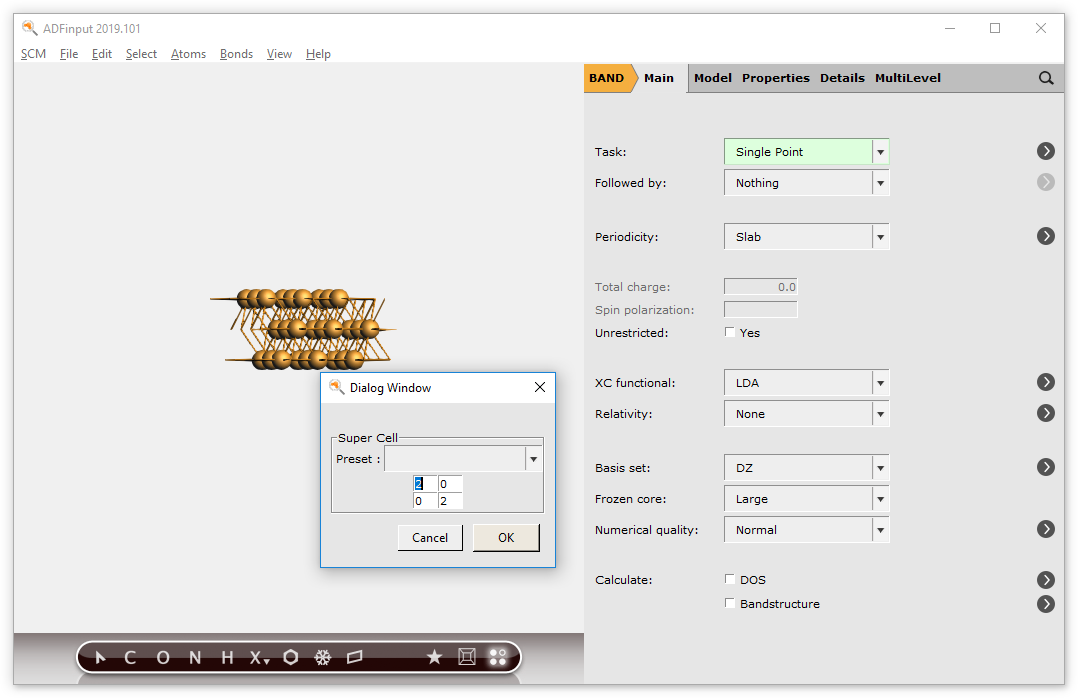The width and height of the screenshot is (1078, 698).
Task: Enable the Bandstructure calculation checkbox
Action: point(730,604)
